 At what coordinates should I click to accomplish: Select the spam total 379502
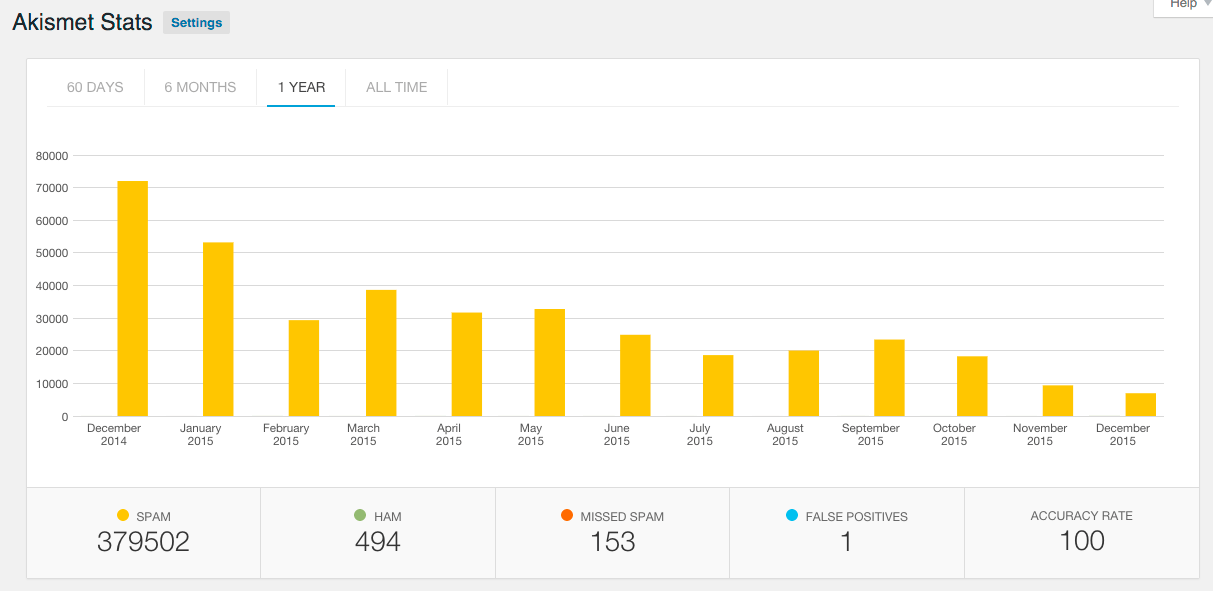click(143, 542)
